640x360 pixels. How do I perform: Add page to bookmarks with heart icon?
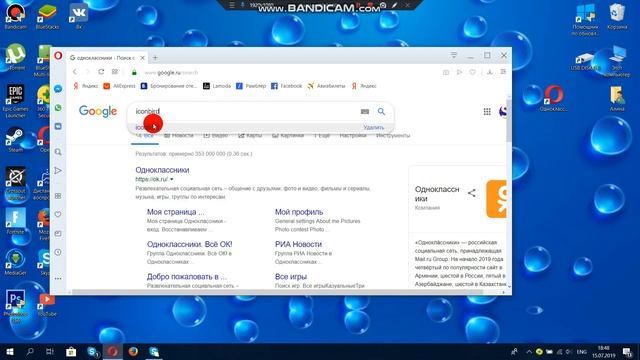pyautogui.click(x=472, y=72)
